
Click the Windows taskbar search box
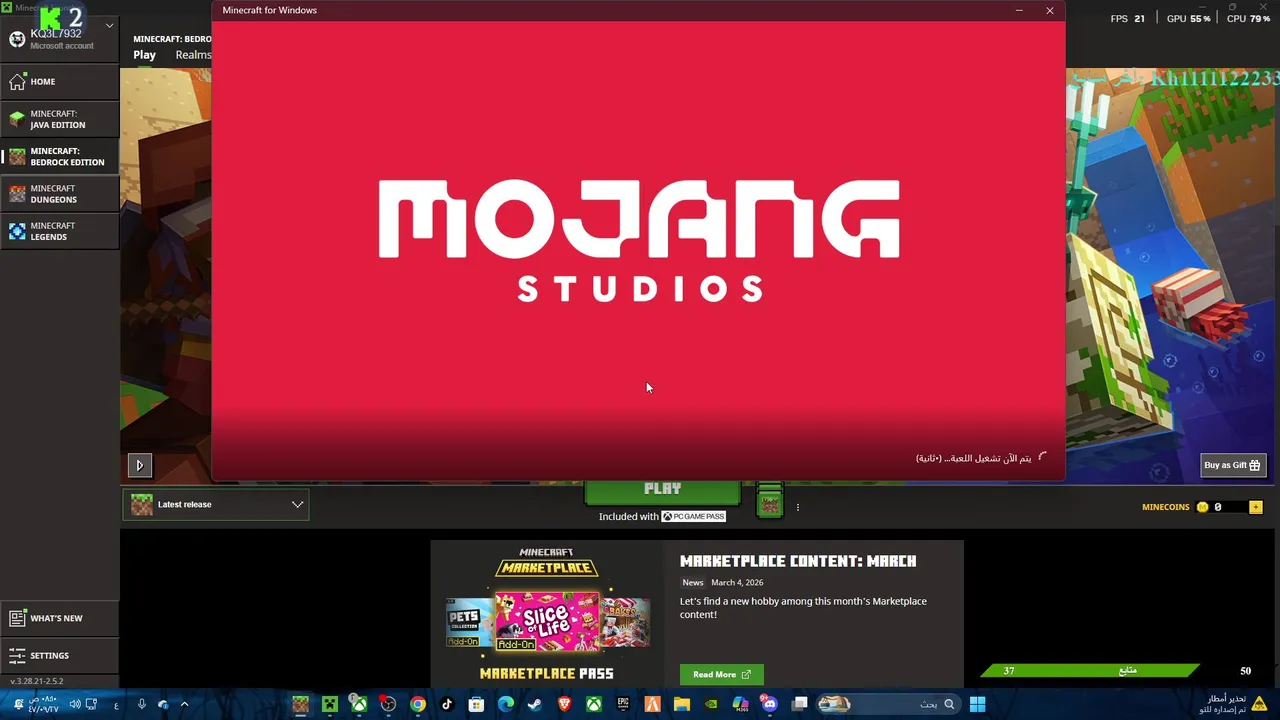pos(889,704)
